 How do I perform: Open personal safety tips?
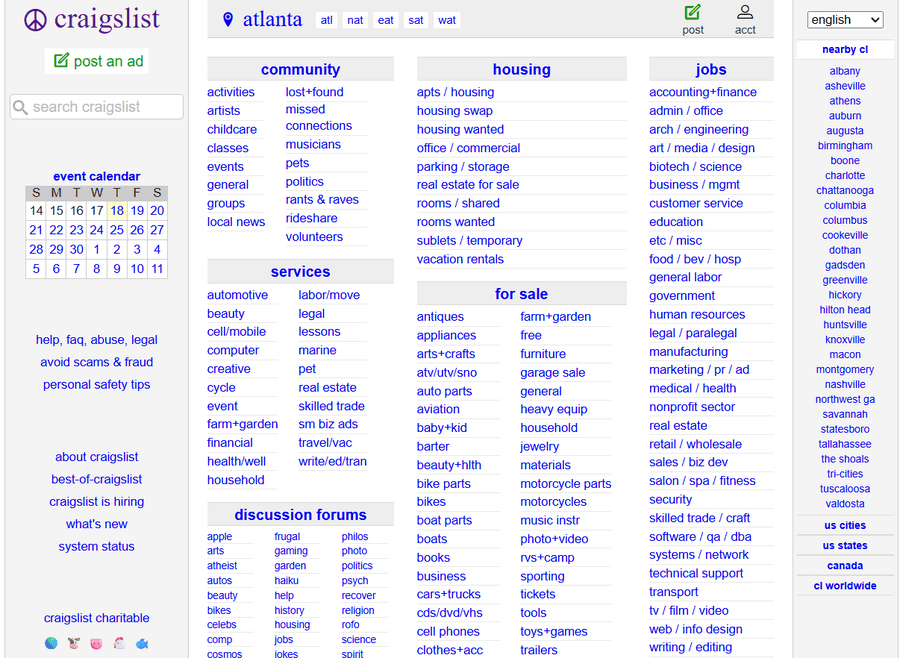click(96, 385)
